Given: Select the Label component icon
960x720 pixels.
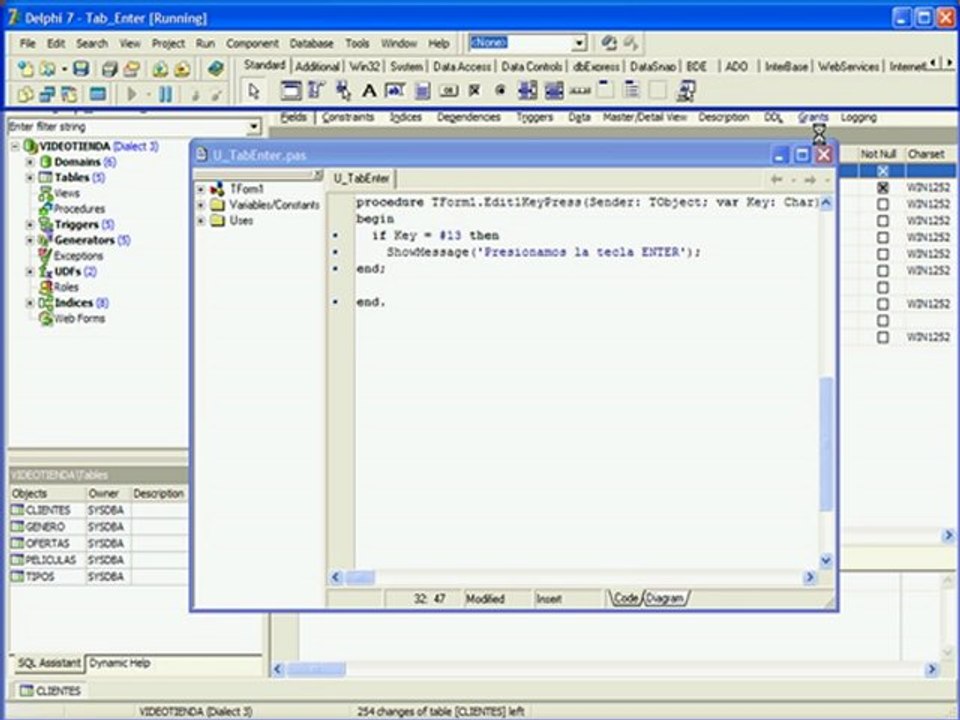Looking at the screenshot, I should click(x=369, y=91).
